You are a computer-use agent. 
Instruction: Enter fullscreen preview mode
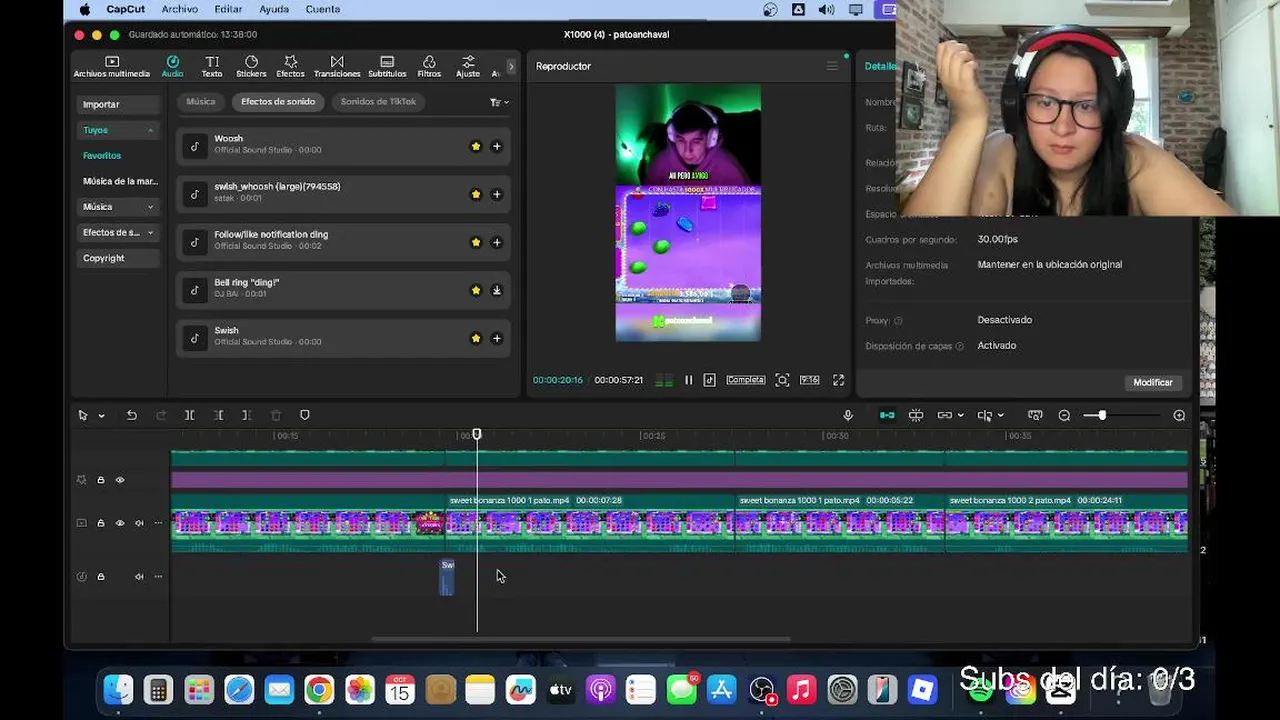tap(838, 380)
